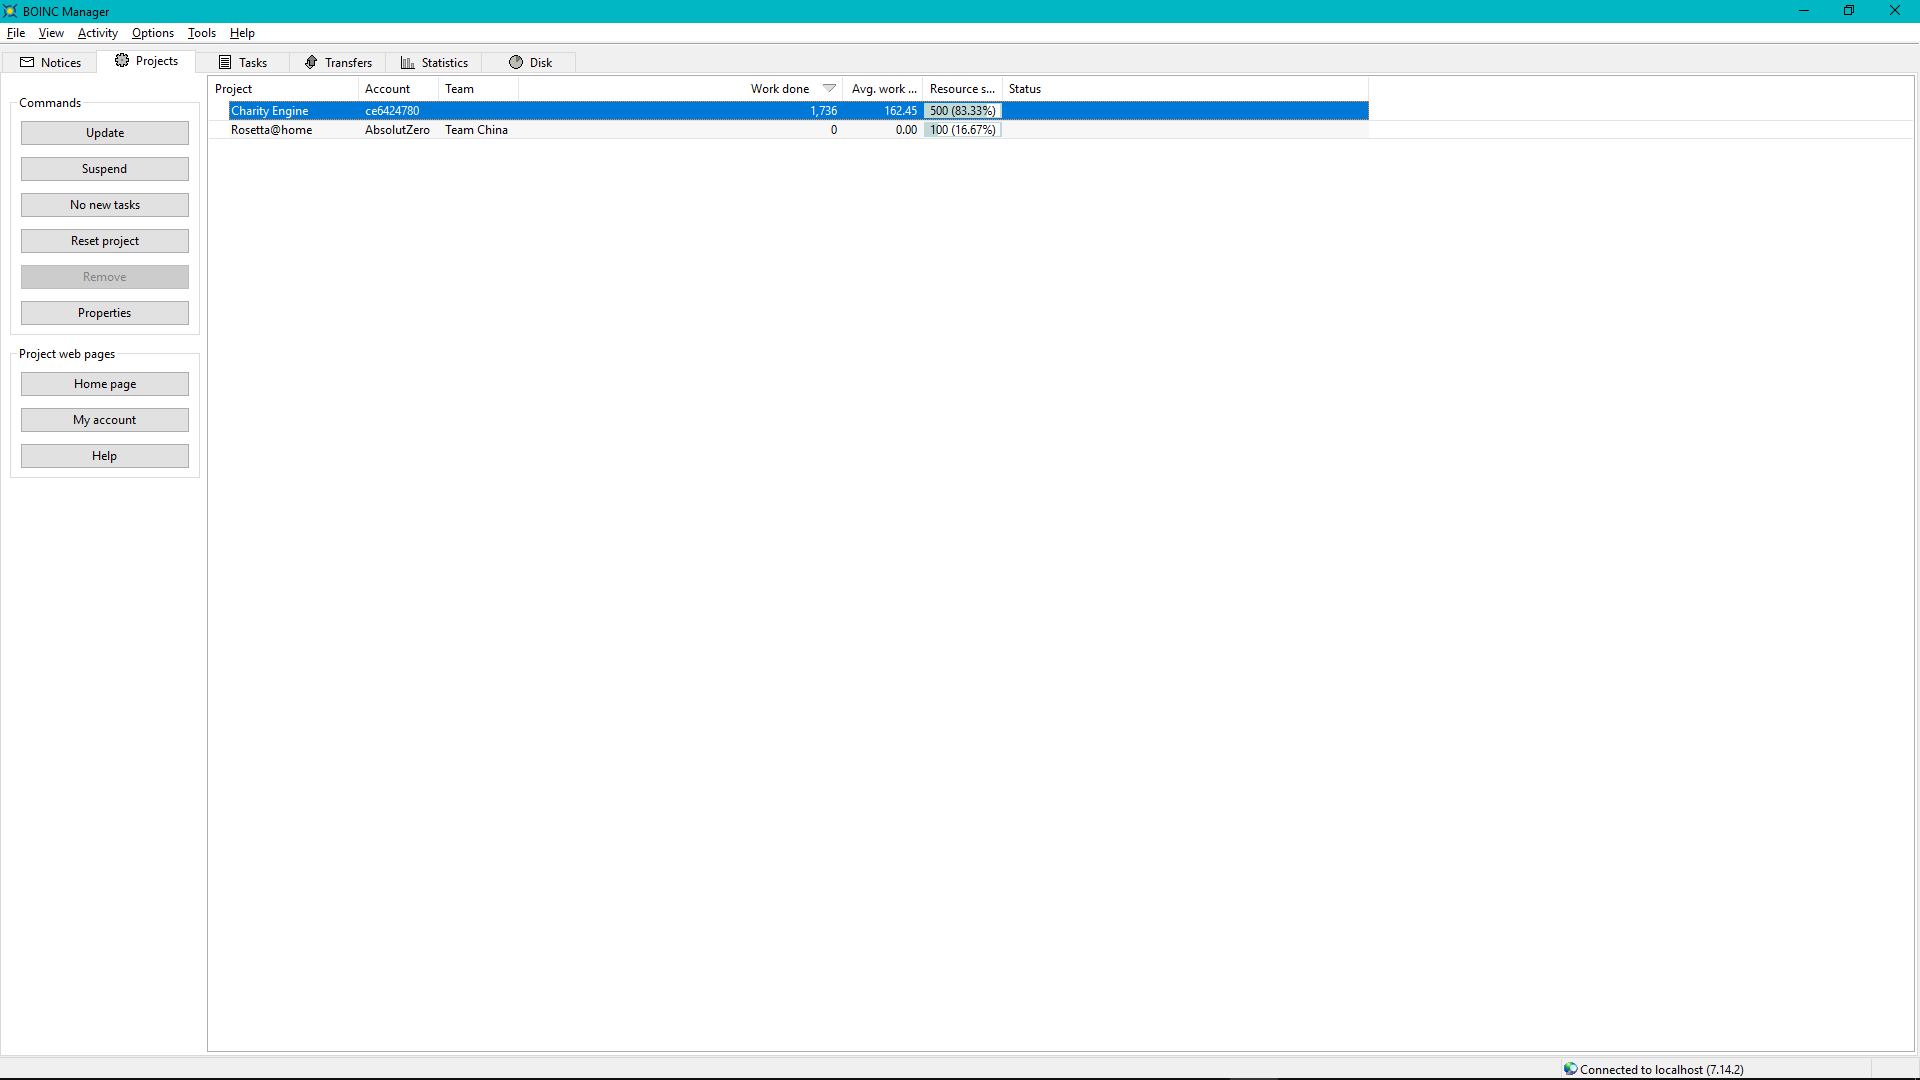Click the Statistics tab chart icon
Screen dimensions: 1920x1080
[408, 62]
